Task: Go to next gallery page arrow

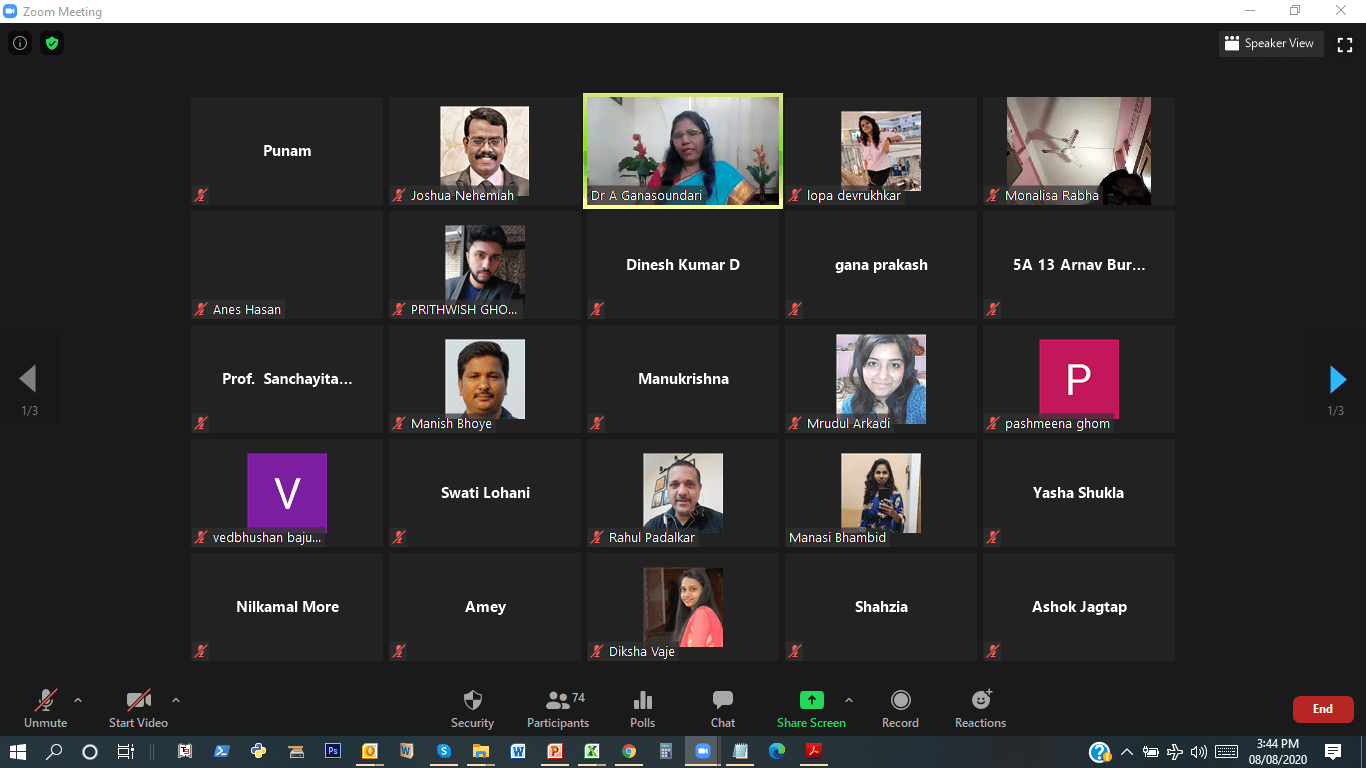Action: 1337,379
